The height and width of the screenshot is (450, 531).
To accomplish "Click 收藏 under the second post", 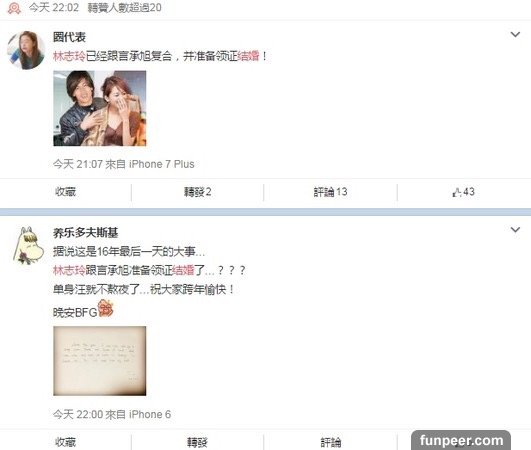I will pyautogui.click(x=65, y=442).
